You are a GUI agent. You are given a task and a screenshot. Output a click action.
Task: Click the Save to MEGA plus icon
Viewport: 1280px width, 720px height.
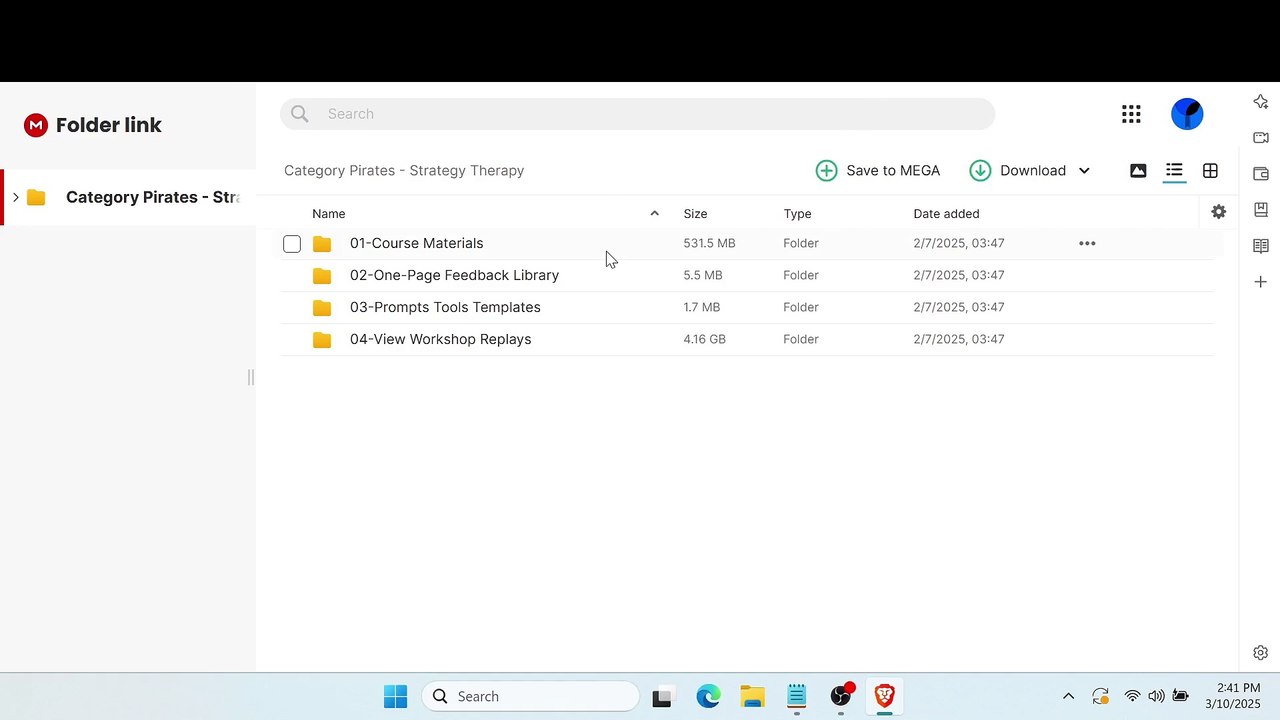click(x=826, y=171)
